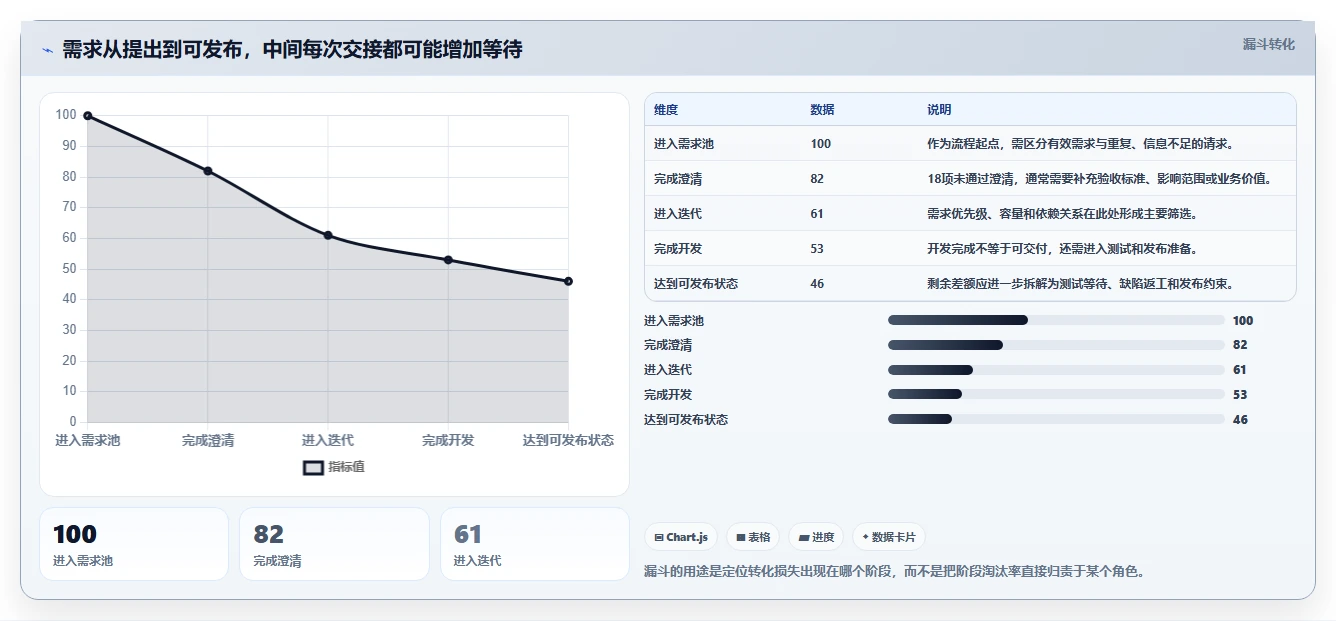Click the description starting with 需求优先级
Image resolution: width=1336 pixels, height=621 pixels.
pyautogui.click(x=1062, y=214)
